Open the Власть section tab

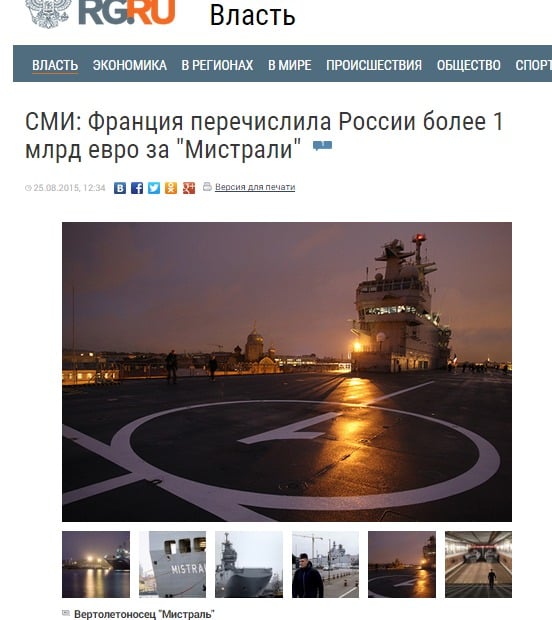coord(55,65)
